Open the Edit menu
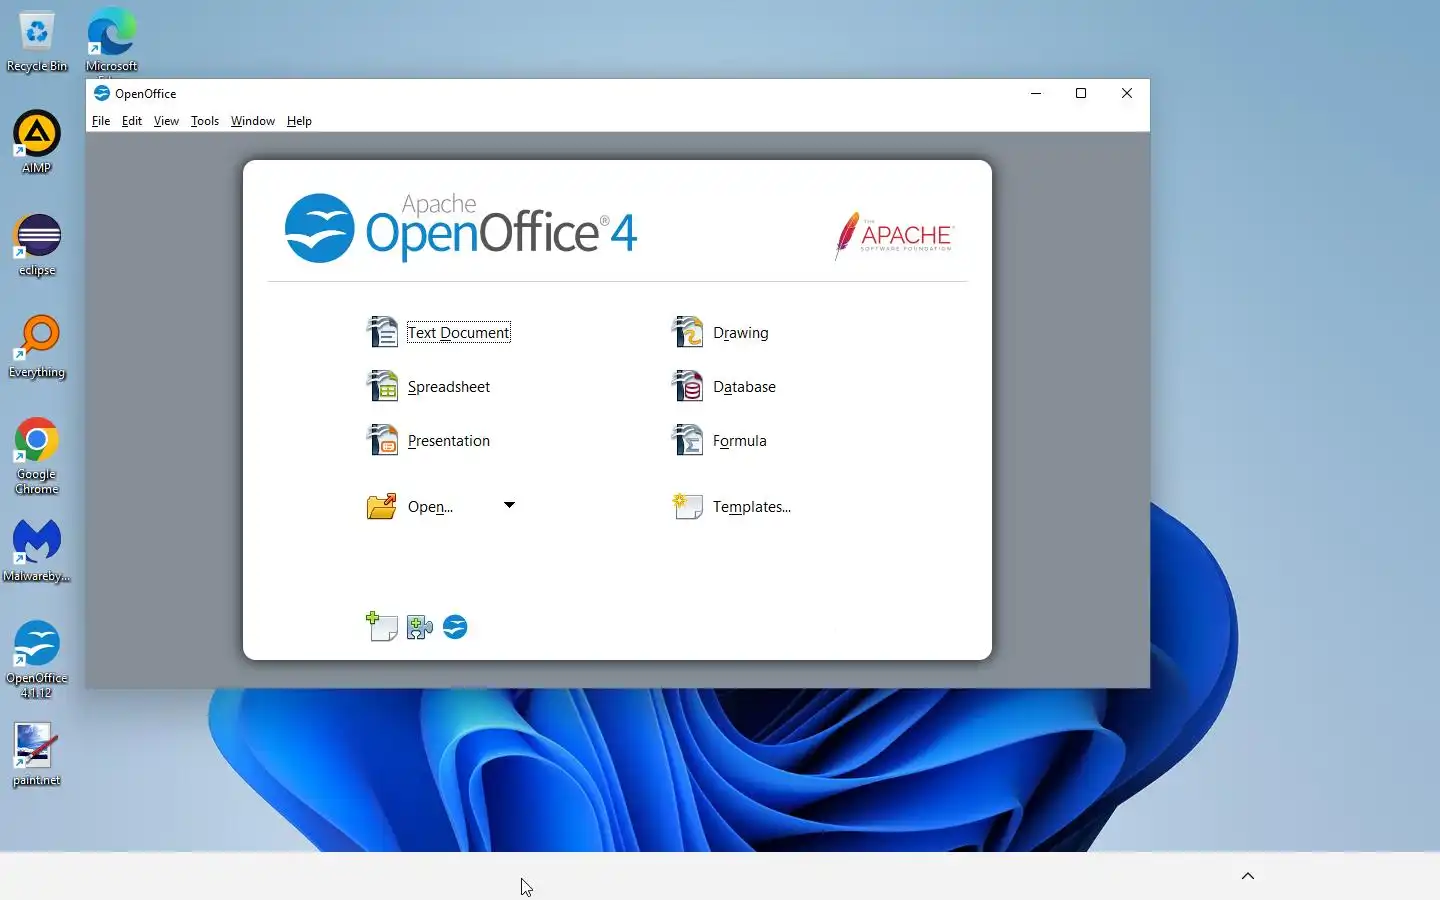The height and width of the screenshot is (900, 1440). tap(132, 121)
